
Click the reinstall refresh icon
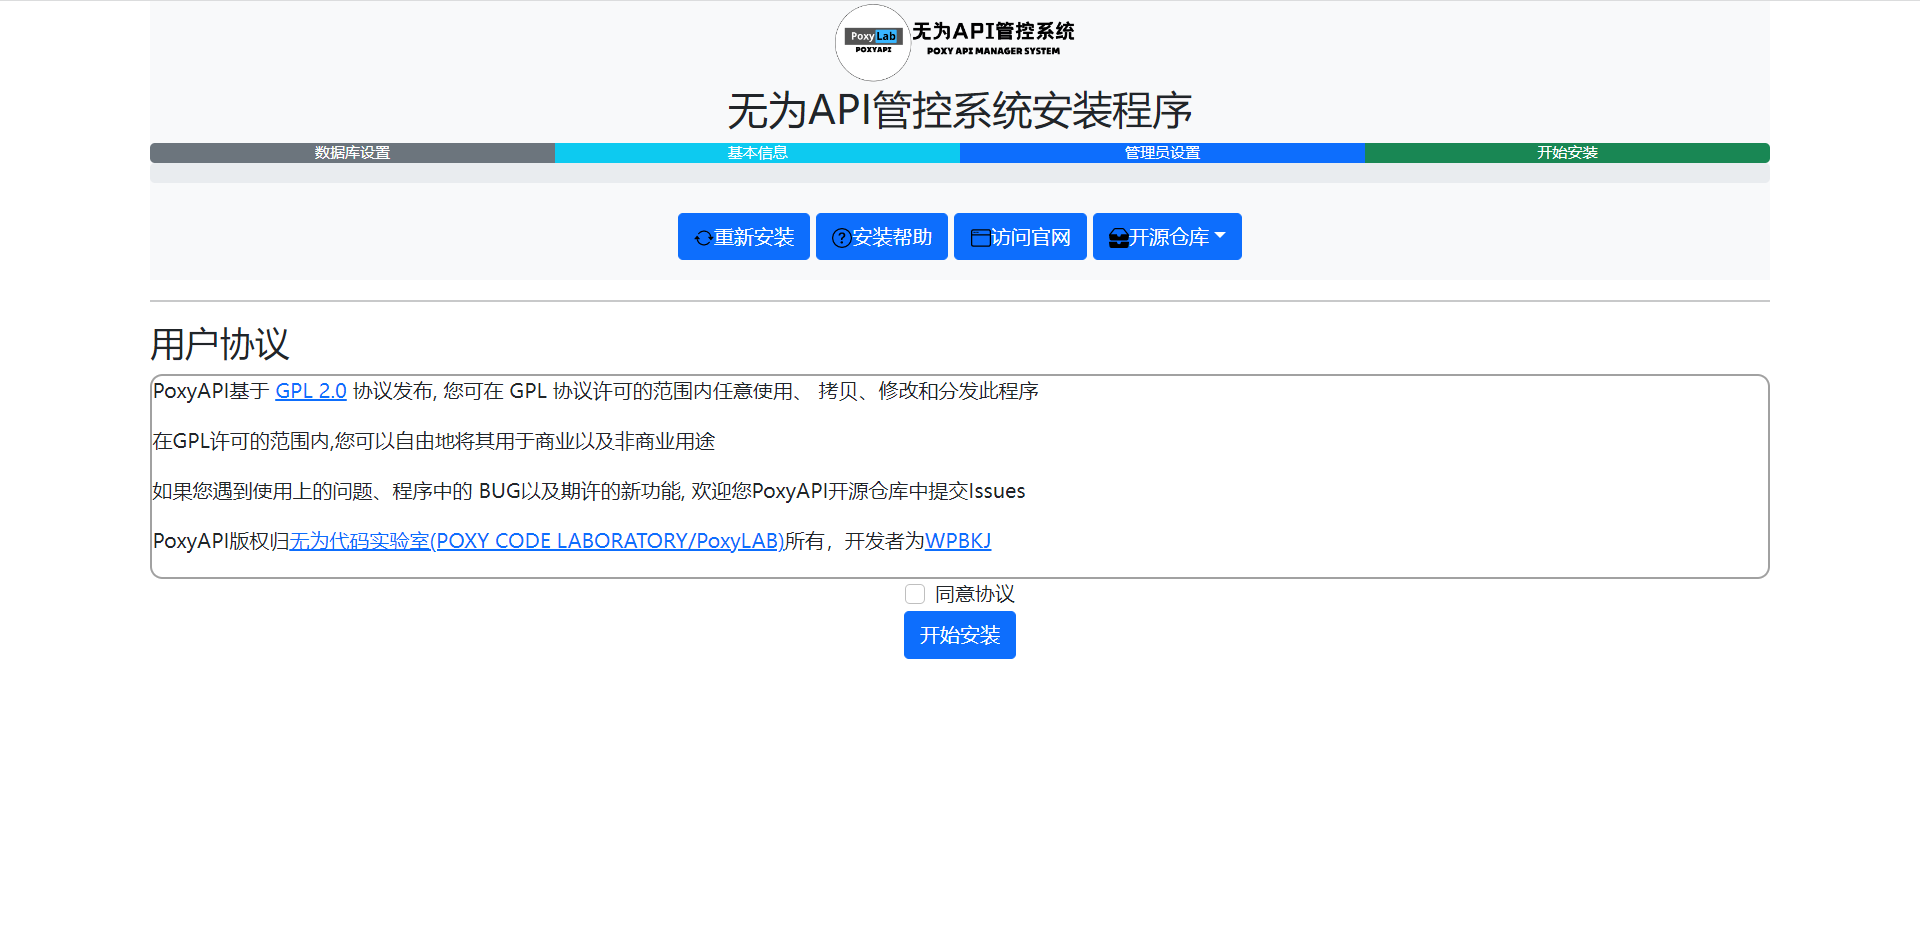click(x=703, y=238)
